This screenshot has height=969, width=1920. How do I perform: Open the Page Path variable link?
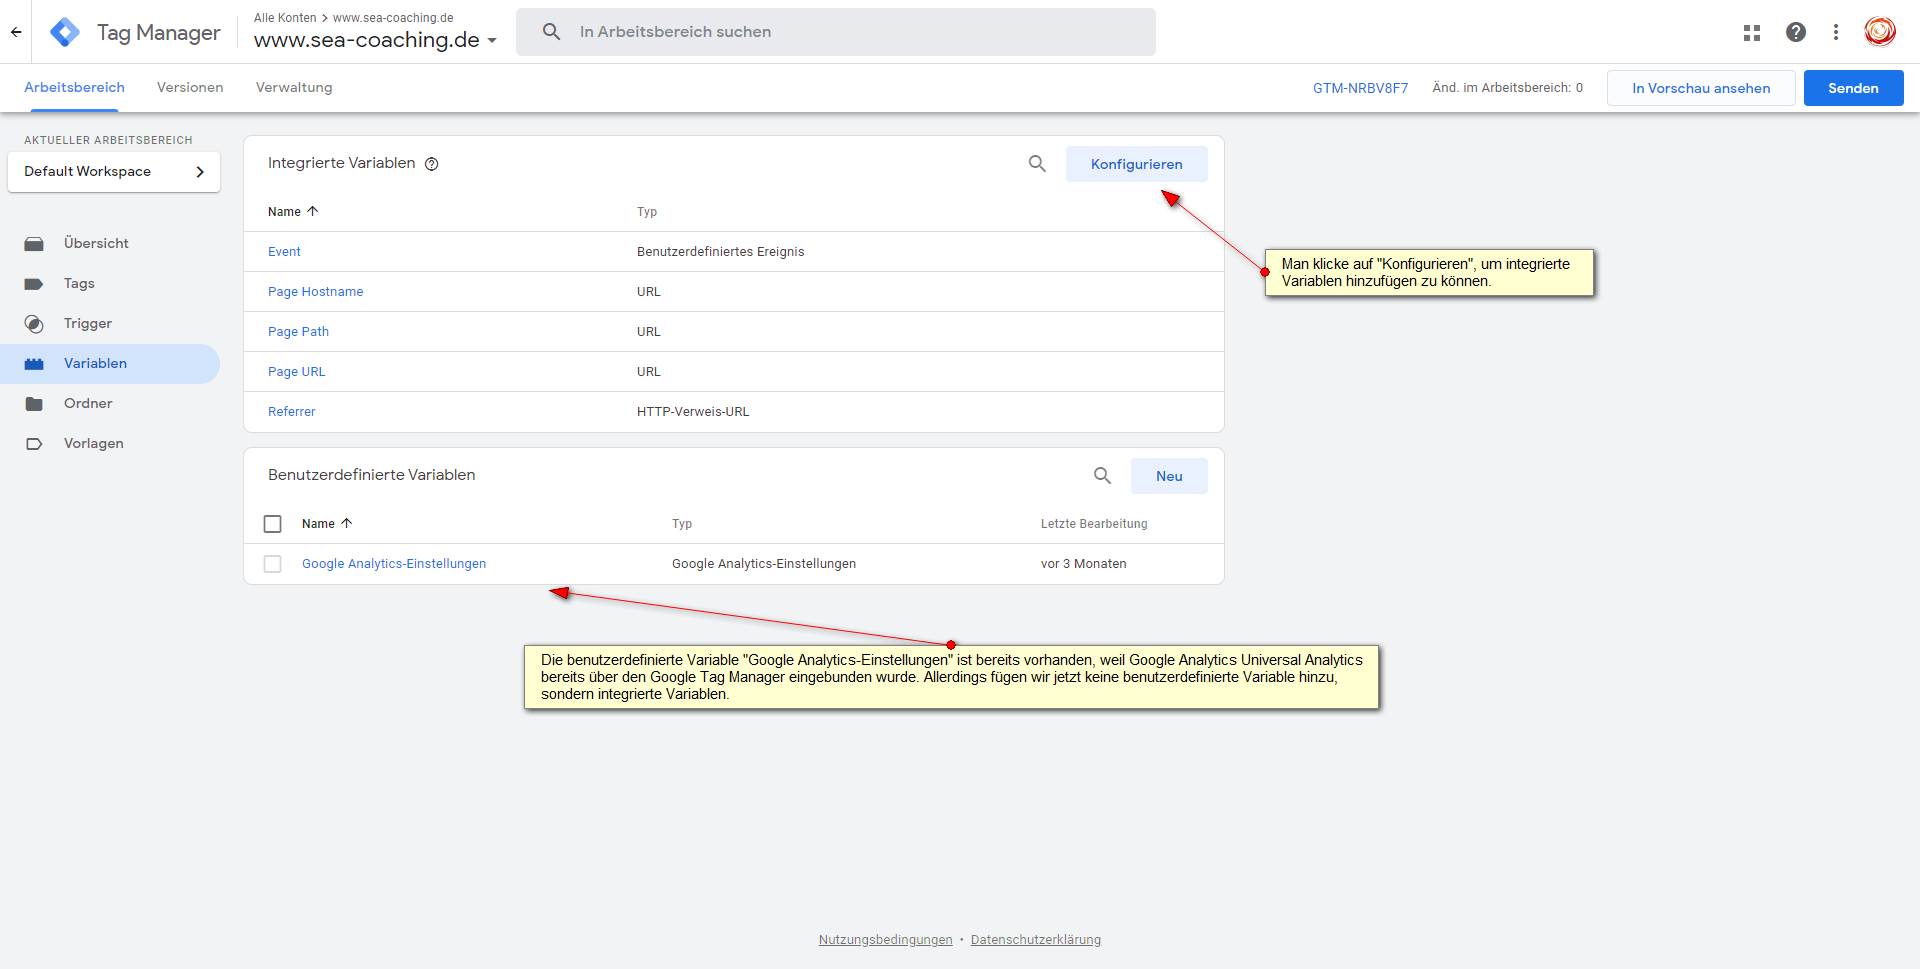click(x=298, y=332)
